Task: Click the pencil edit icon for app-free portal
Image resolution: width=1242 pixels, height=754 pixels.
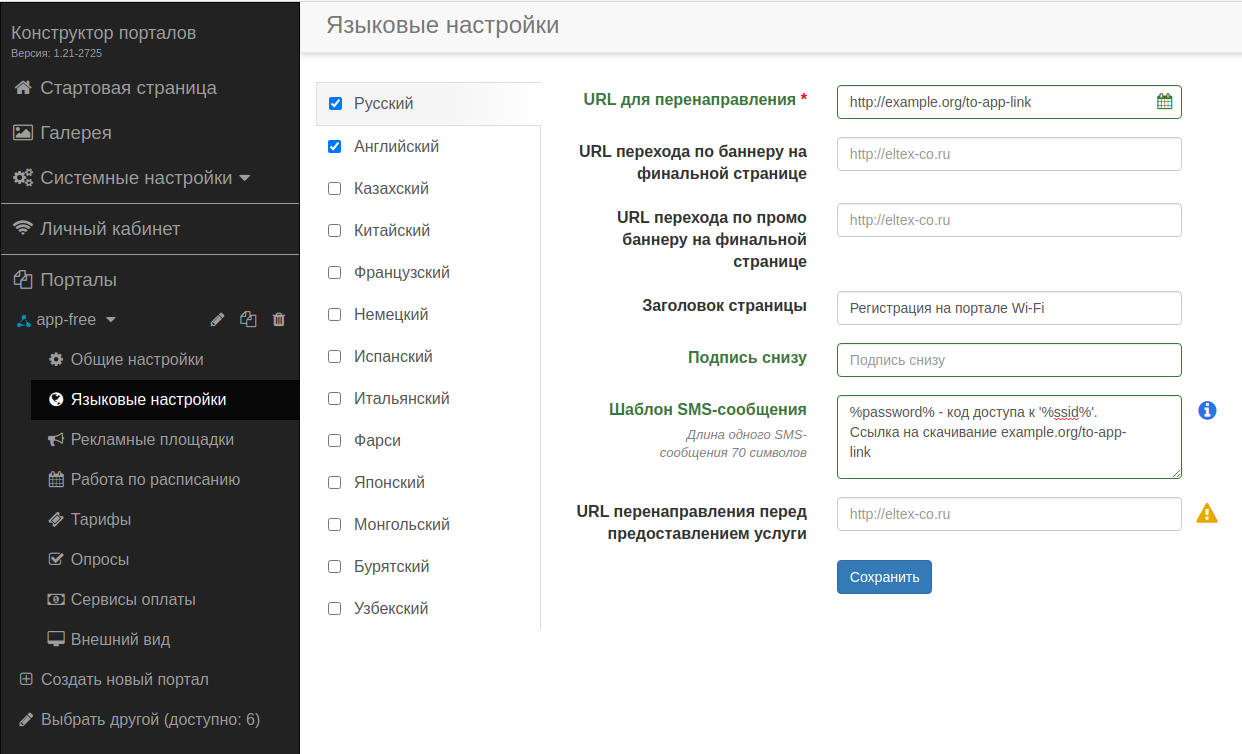Action: pyautogui.click(x=217, y=320)
